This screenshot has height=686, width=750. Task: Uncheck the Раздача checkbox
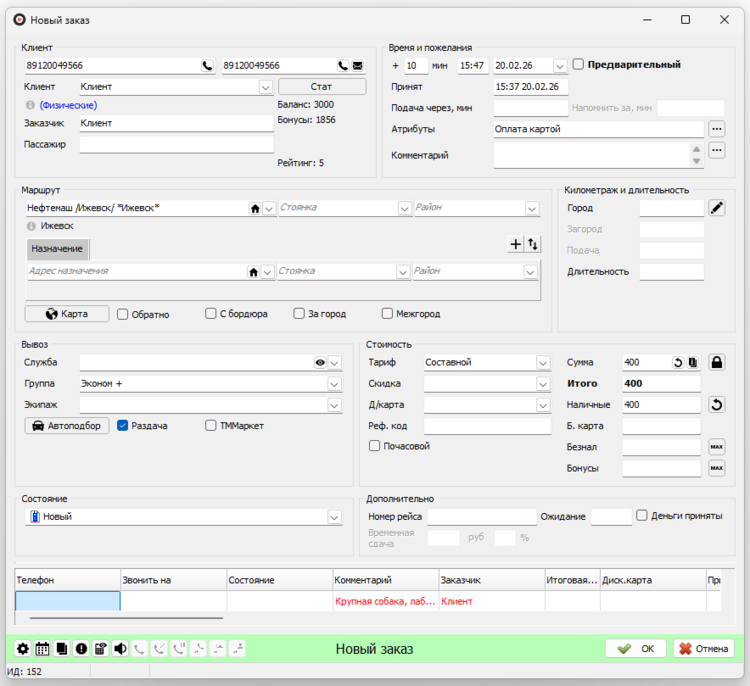[123, 425]
